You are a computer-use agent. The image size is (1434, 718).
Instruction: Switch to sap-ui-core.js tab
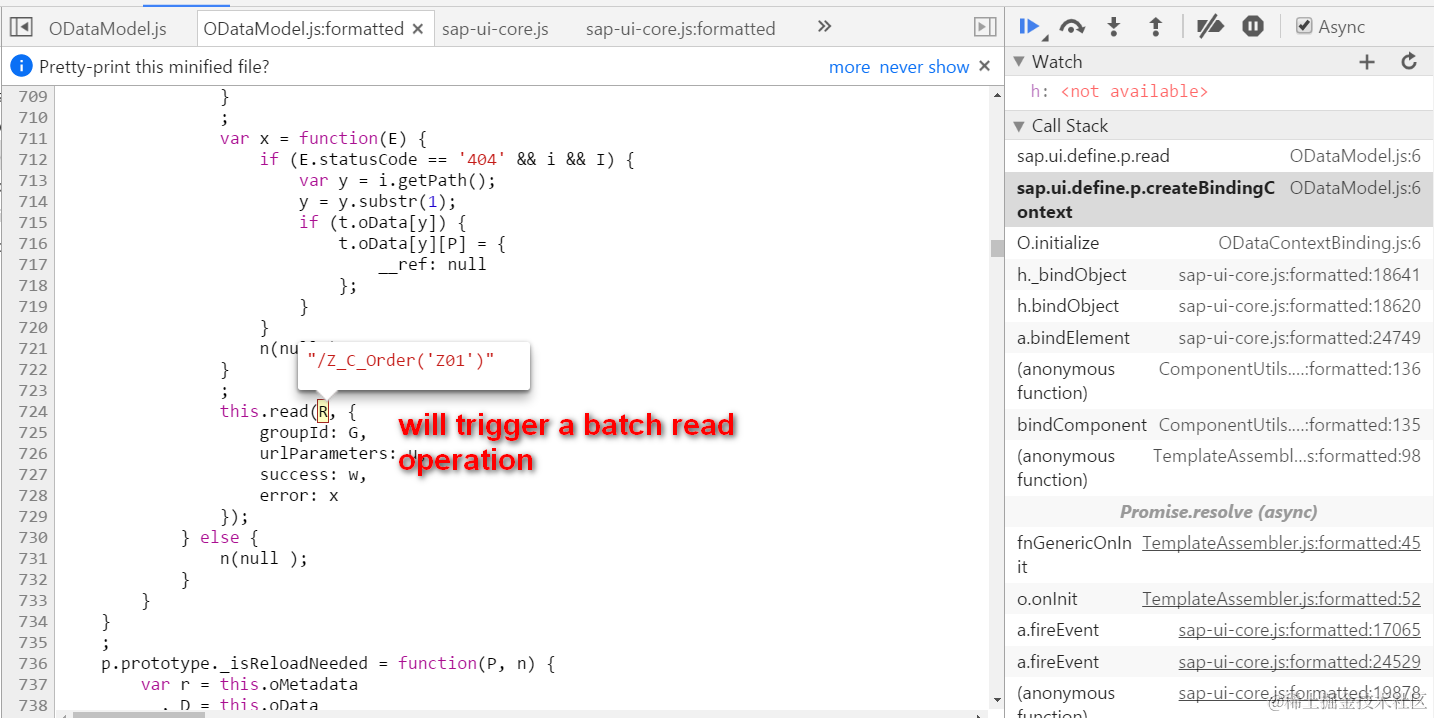pyautogui.click(x=495, y=29)
